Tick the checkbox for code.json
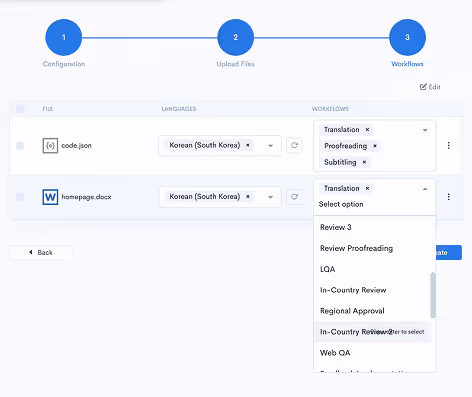472x397 pixels. pos(20,146)
